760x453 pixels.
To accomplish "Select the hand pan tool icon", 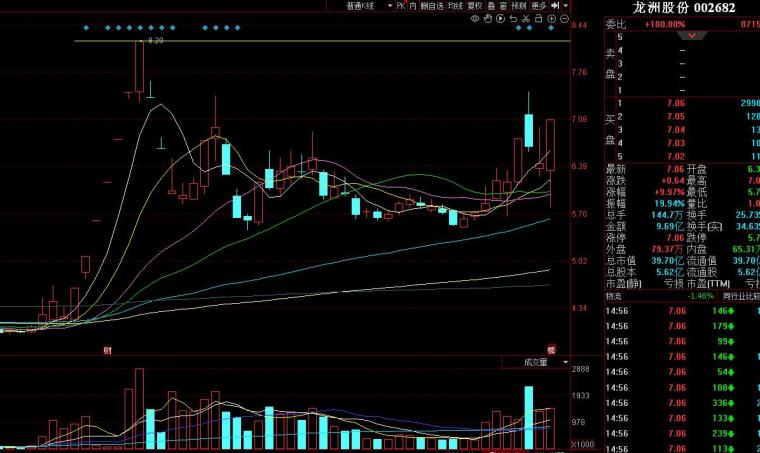I will pyautogui.click(x=488, y=19).
